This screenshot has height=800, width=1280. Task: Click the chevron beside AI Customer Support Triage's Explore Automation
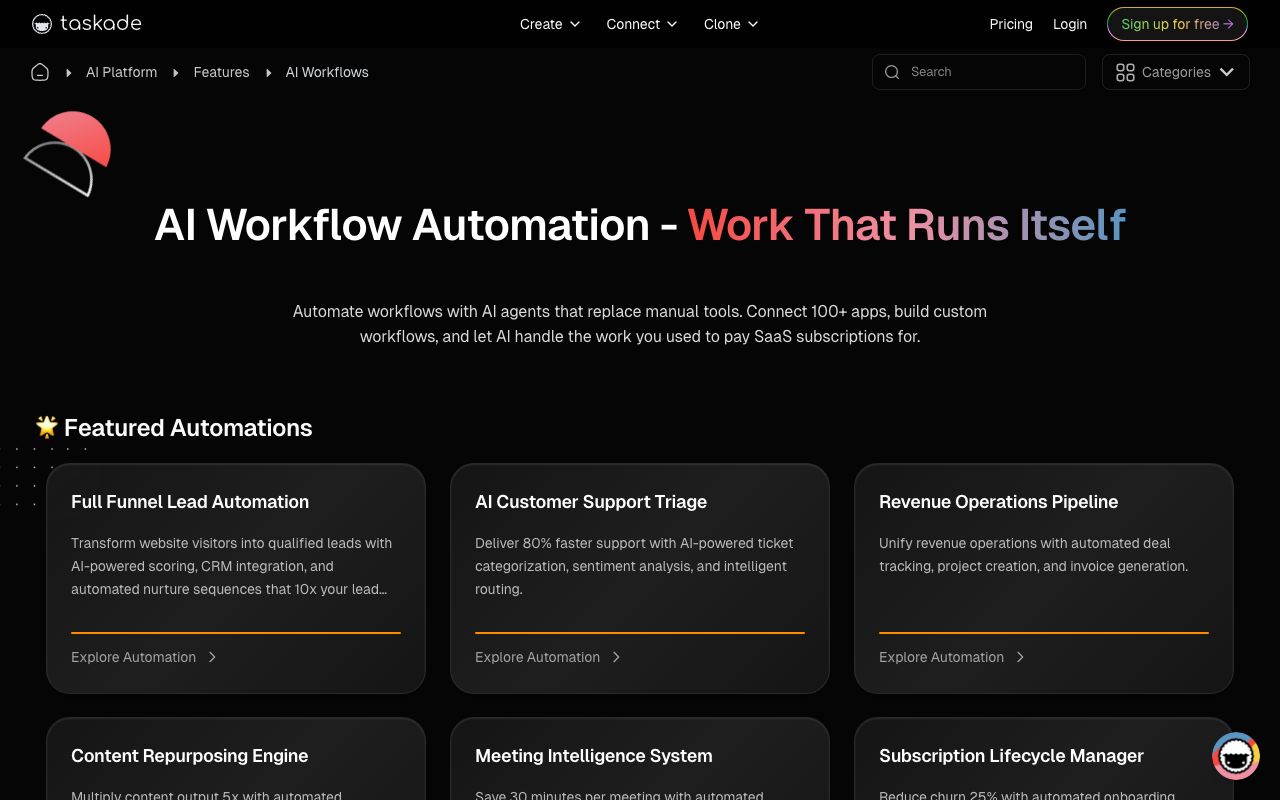tap(616, 657)
